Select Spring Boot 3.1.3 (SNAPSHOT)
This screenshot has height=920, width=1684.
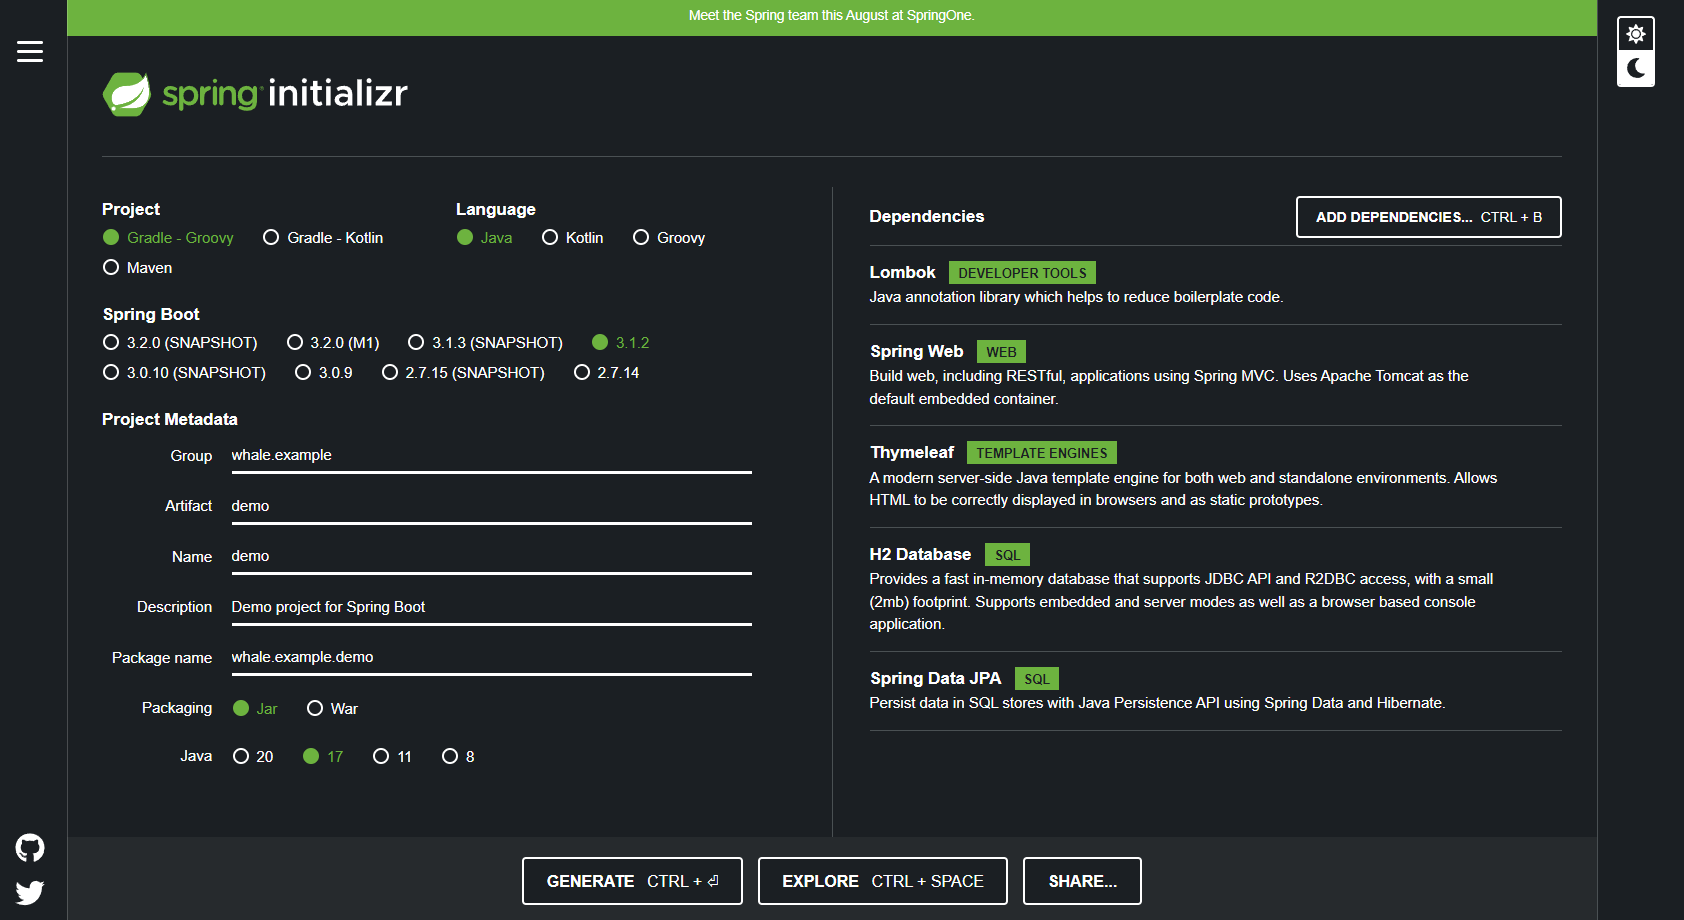coord(485,343)
